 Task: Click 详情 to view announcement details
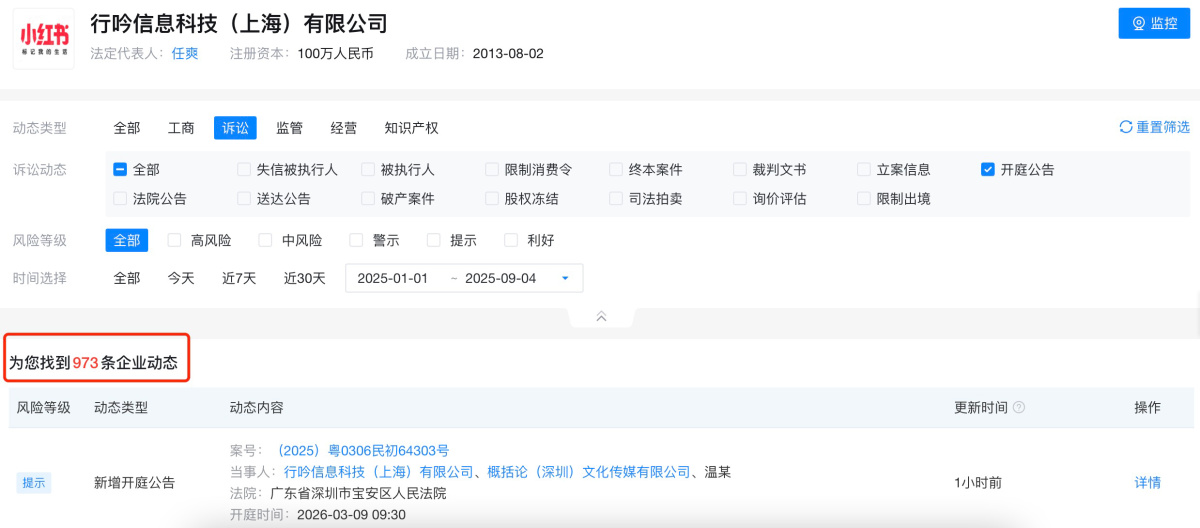coord(1147,482)
